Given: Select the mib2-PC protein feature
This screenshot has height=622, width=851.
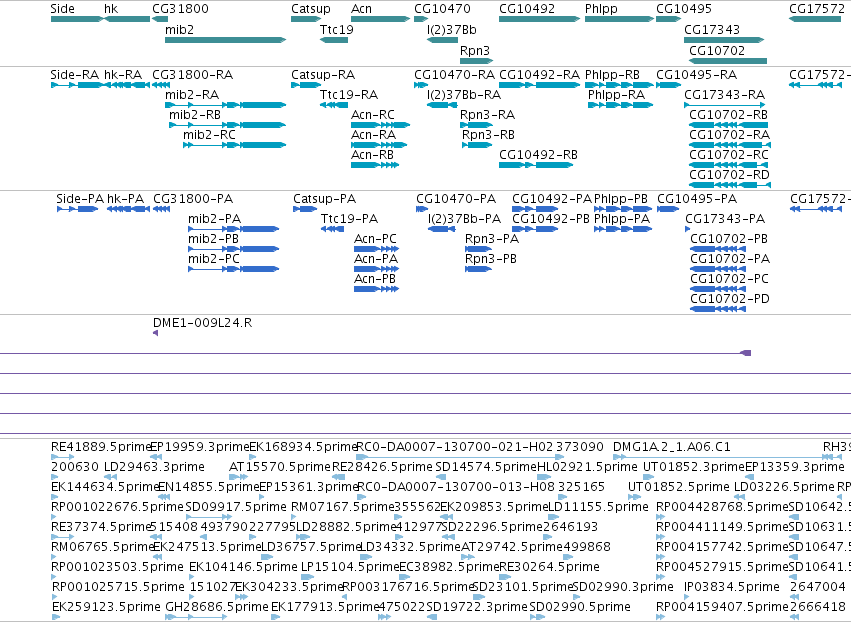Looking at the screenshot, I should click(x=233, y=269).
